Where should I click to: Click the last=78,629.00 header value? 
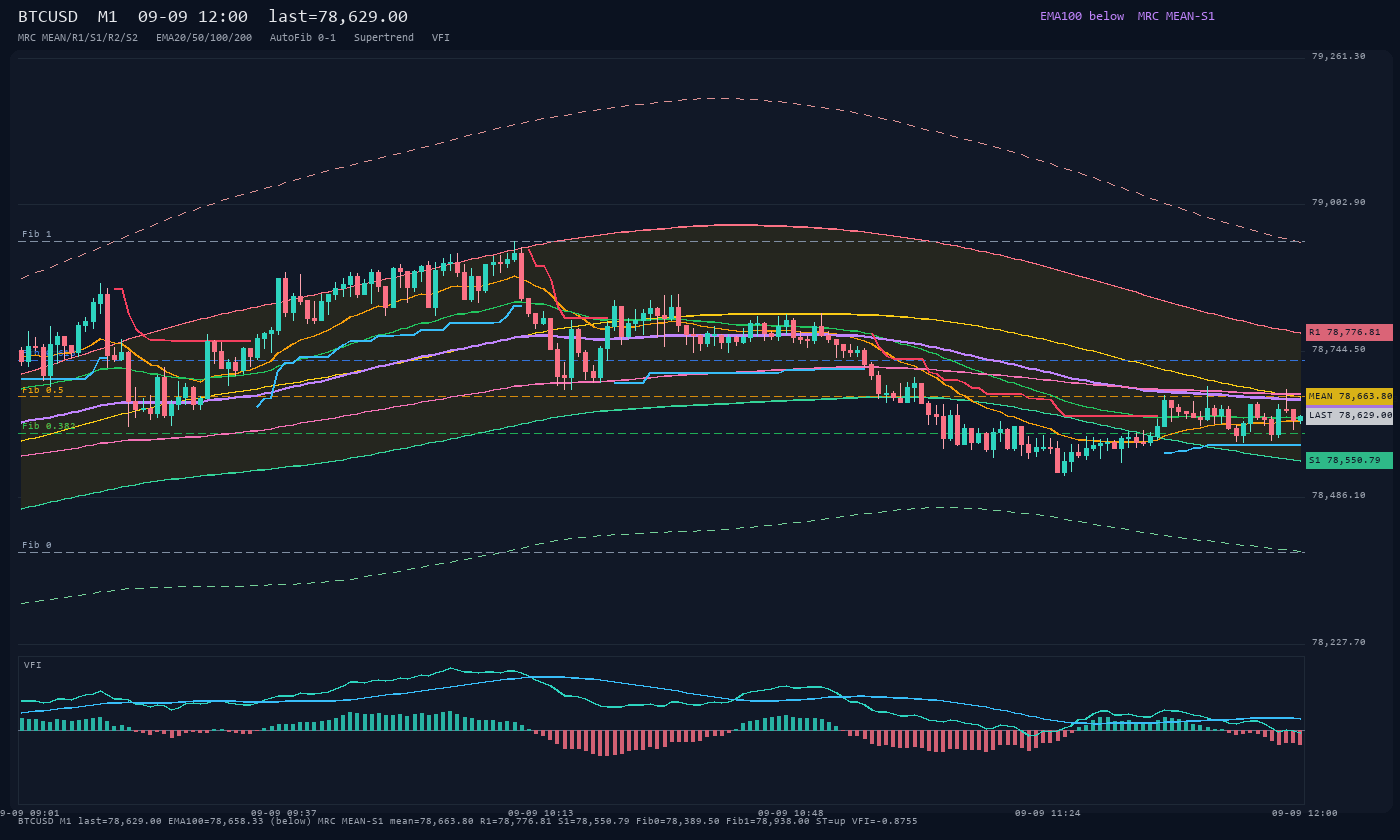click(x=338, y=16)
